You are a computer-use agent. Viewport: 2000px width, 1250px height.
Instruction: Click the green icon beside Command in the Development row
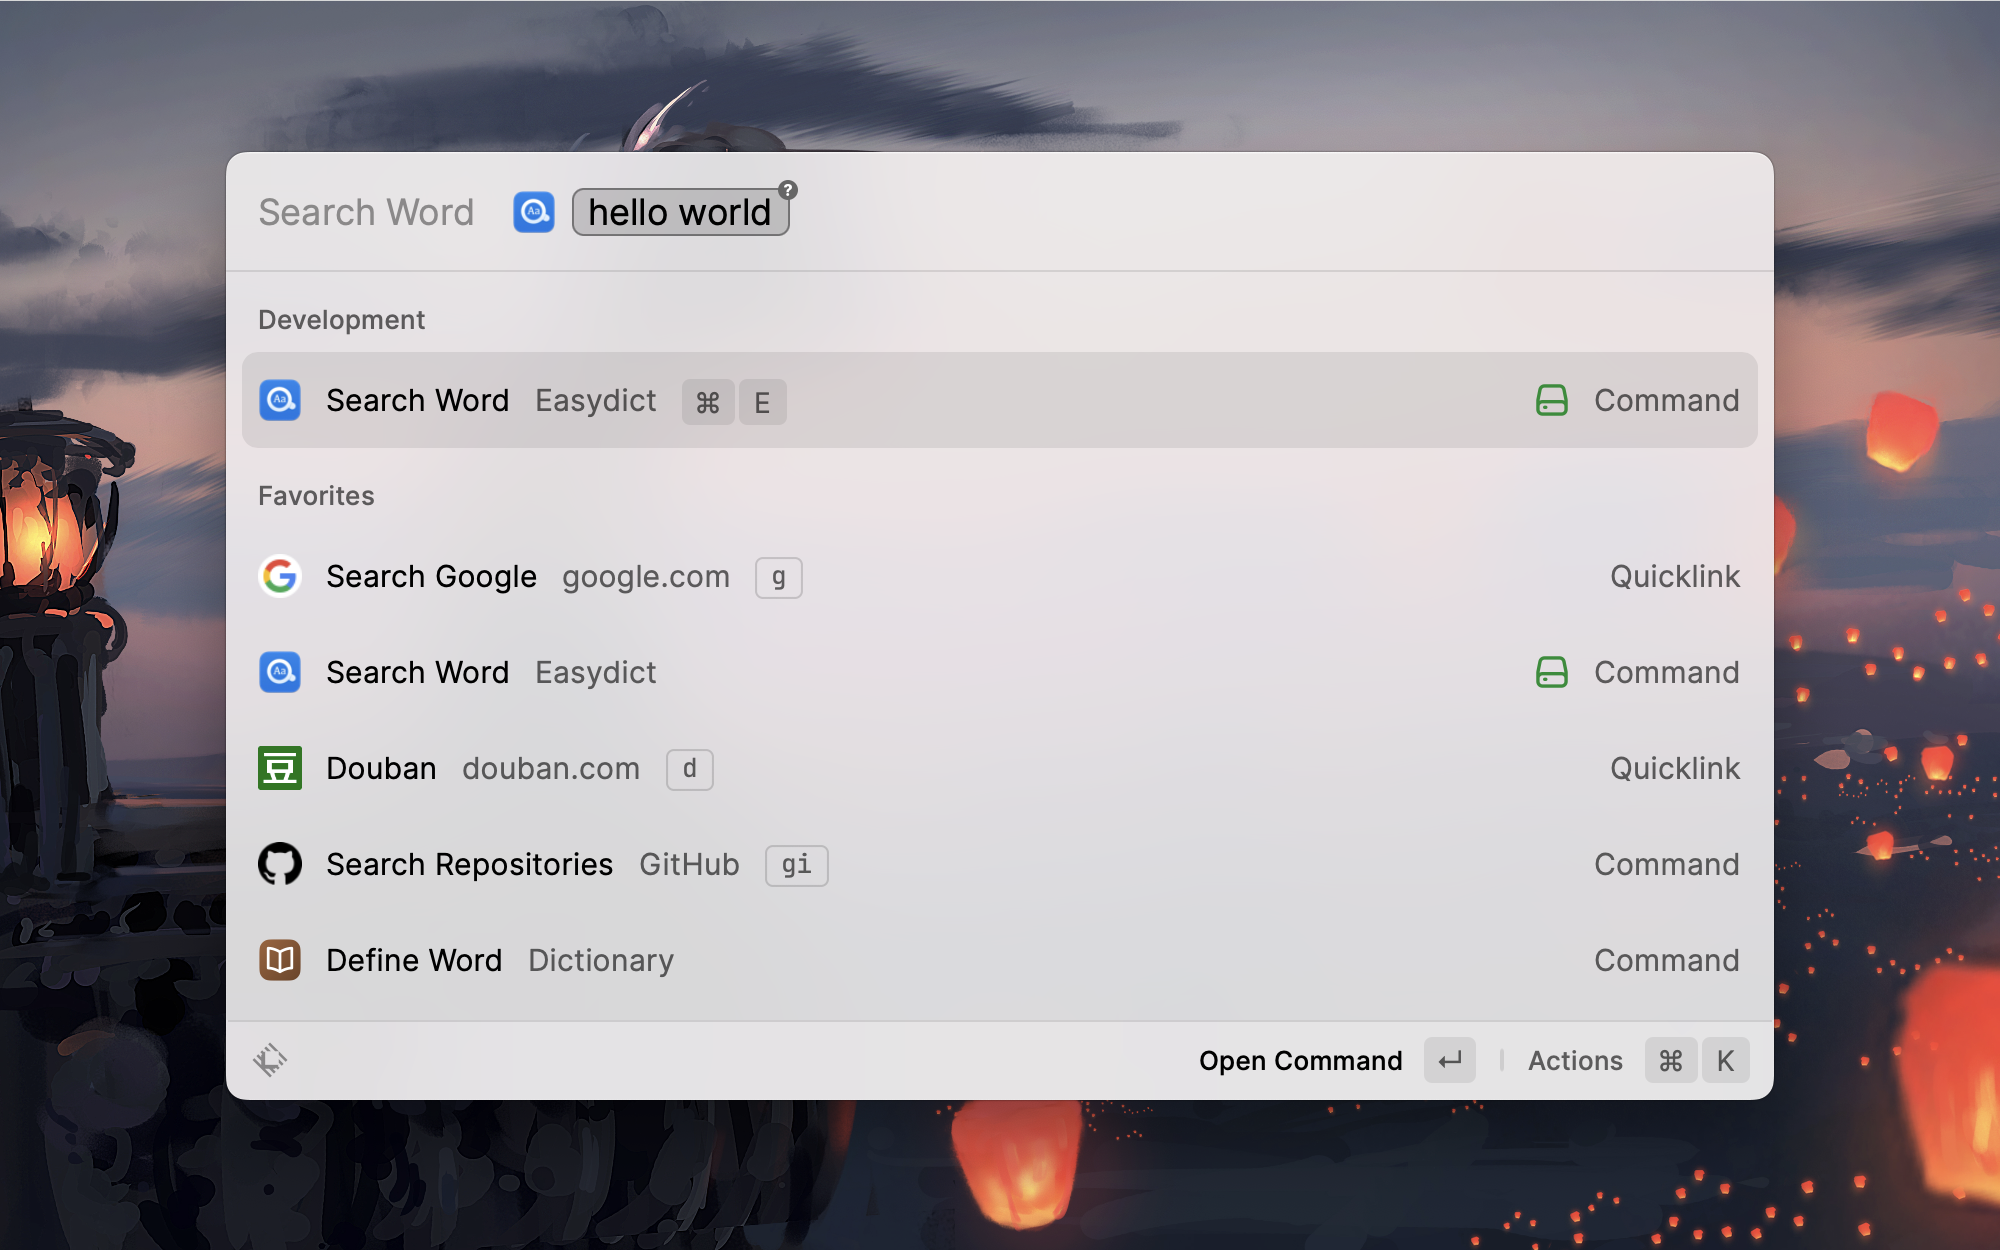1552,400
